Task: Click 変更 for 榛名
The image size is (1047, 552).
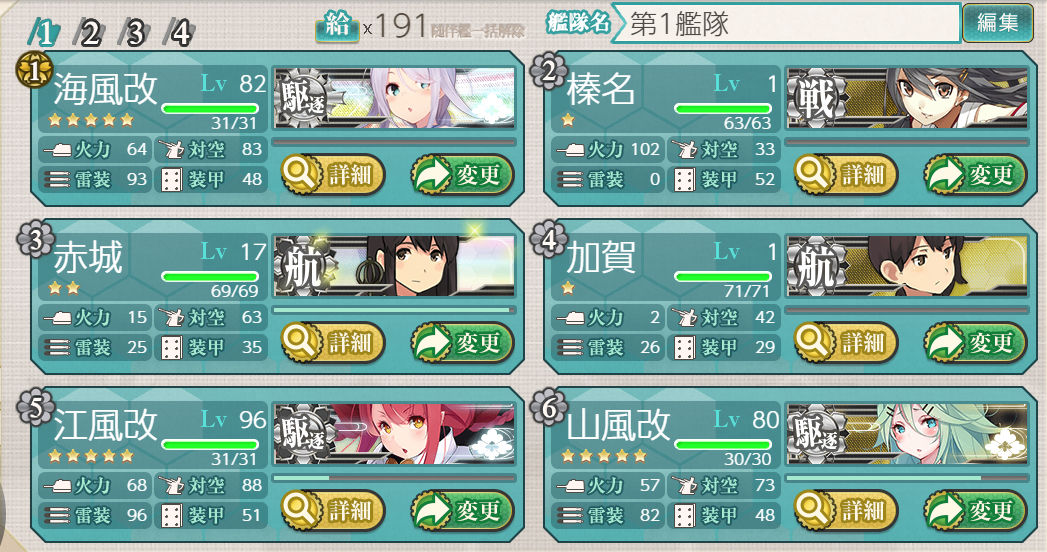Action: click(976, 175)
